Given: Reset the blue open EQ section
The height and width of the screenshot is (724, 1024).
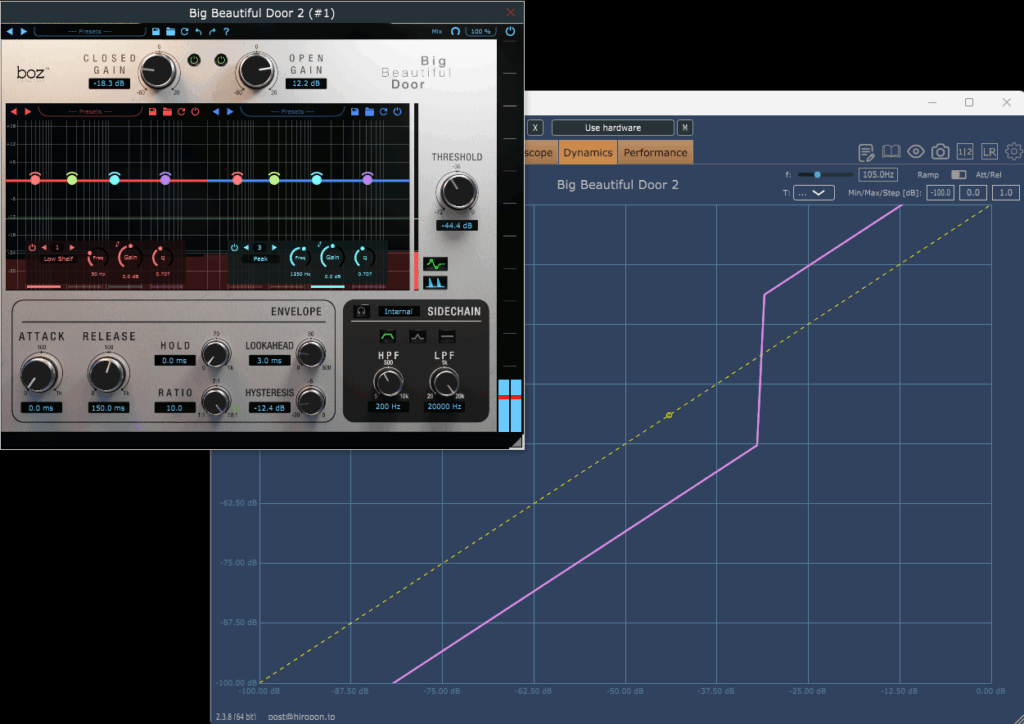Looking at the screenshot, I should point(383,112).
